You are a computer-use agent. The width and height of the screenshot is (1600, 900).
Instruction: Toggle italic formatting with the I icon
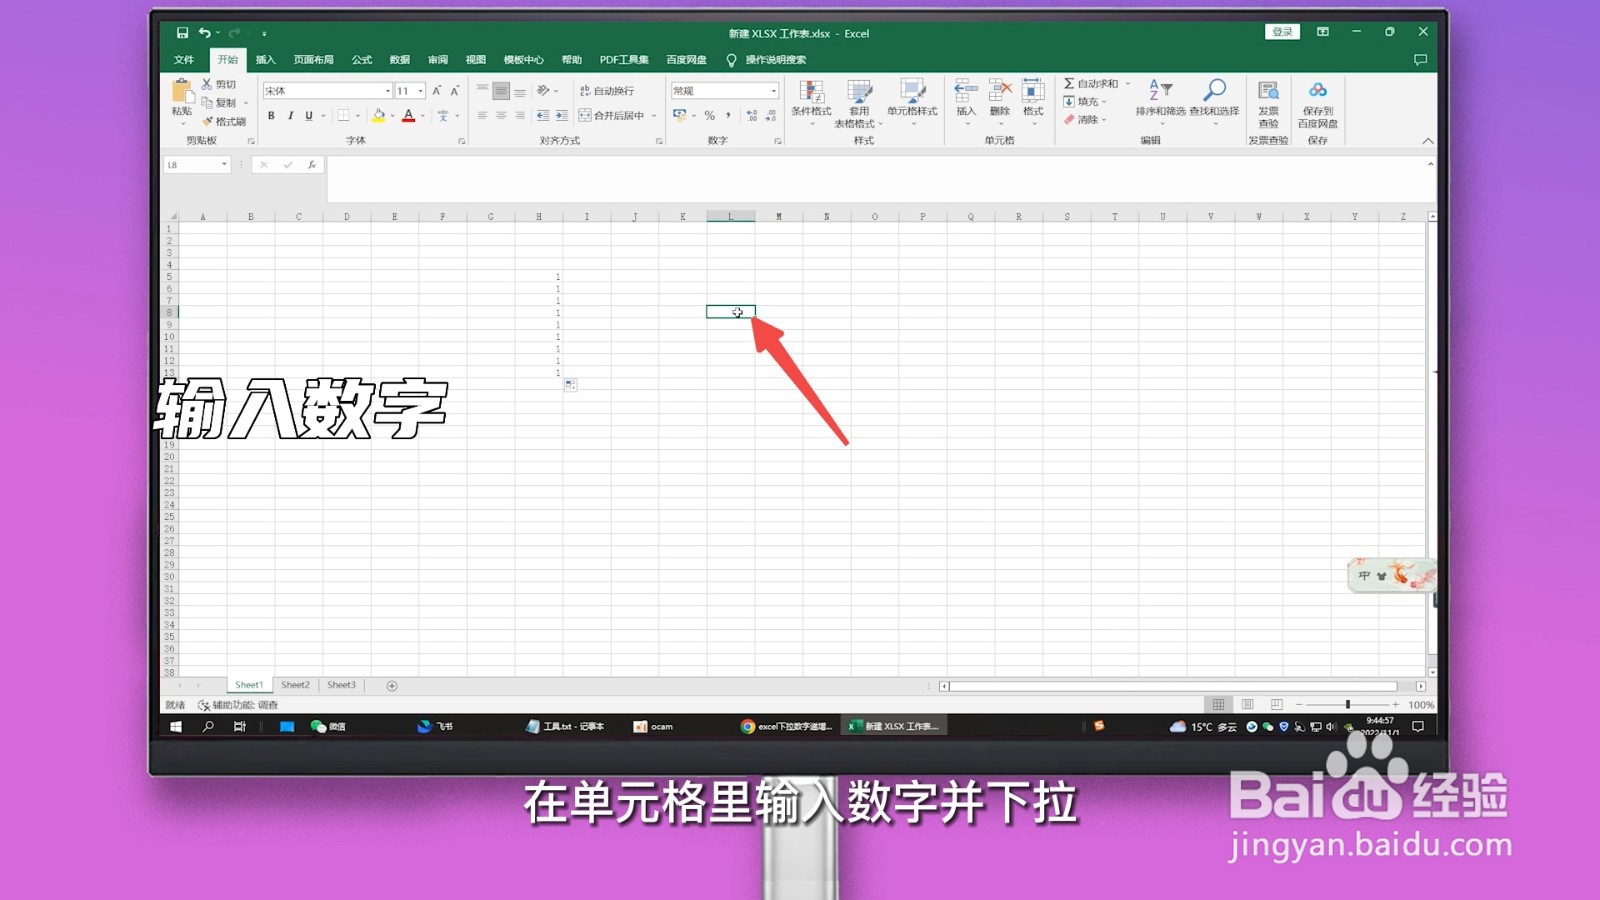290,115
